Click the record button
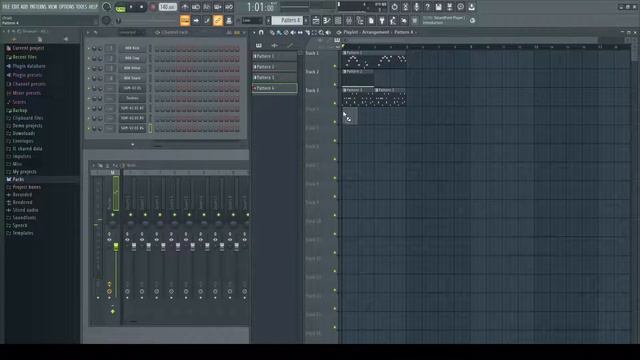640x360 pixels. click(153, 7)
